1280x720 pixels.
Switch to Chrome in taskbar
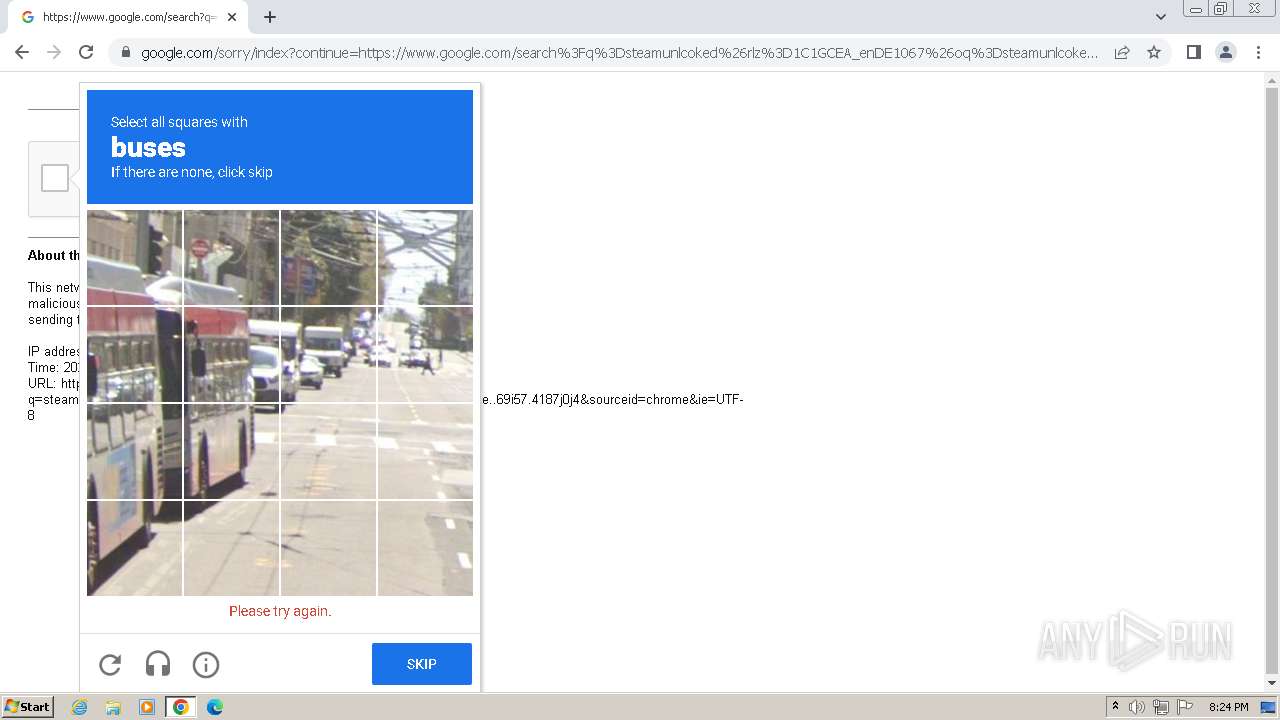[181, 707]
